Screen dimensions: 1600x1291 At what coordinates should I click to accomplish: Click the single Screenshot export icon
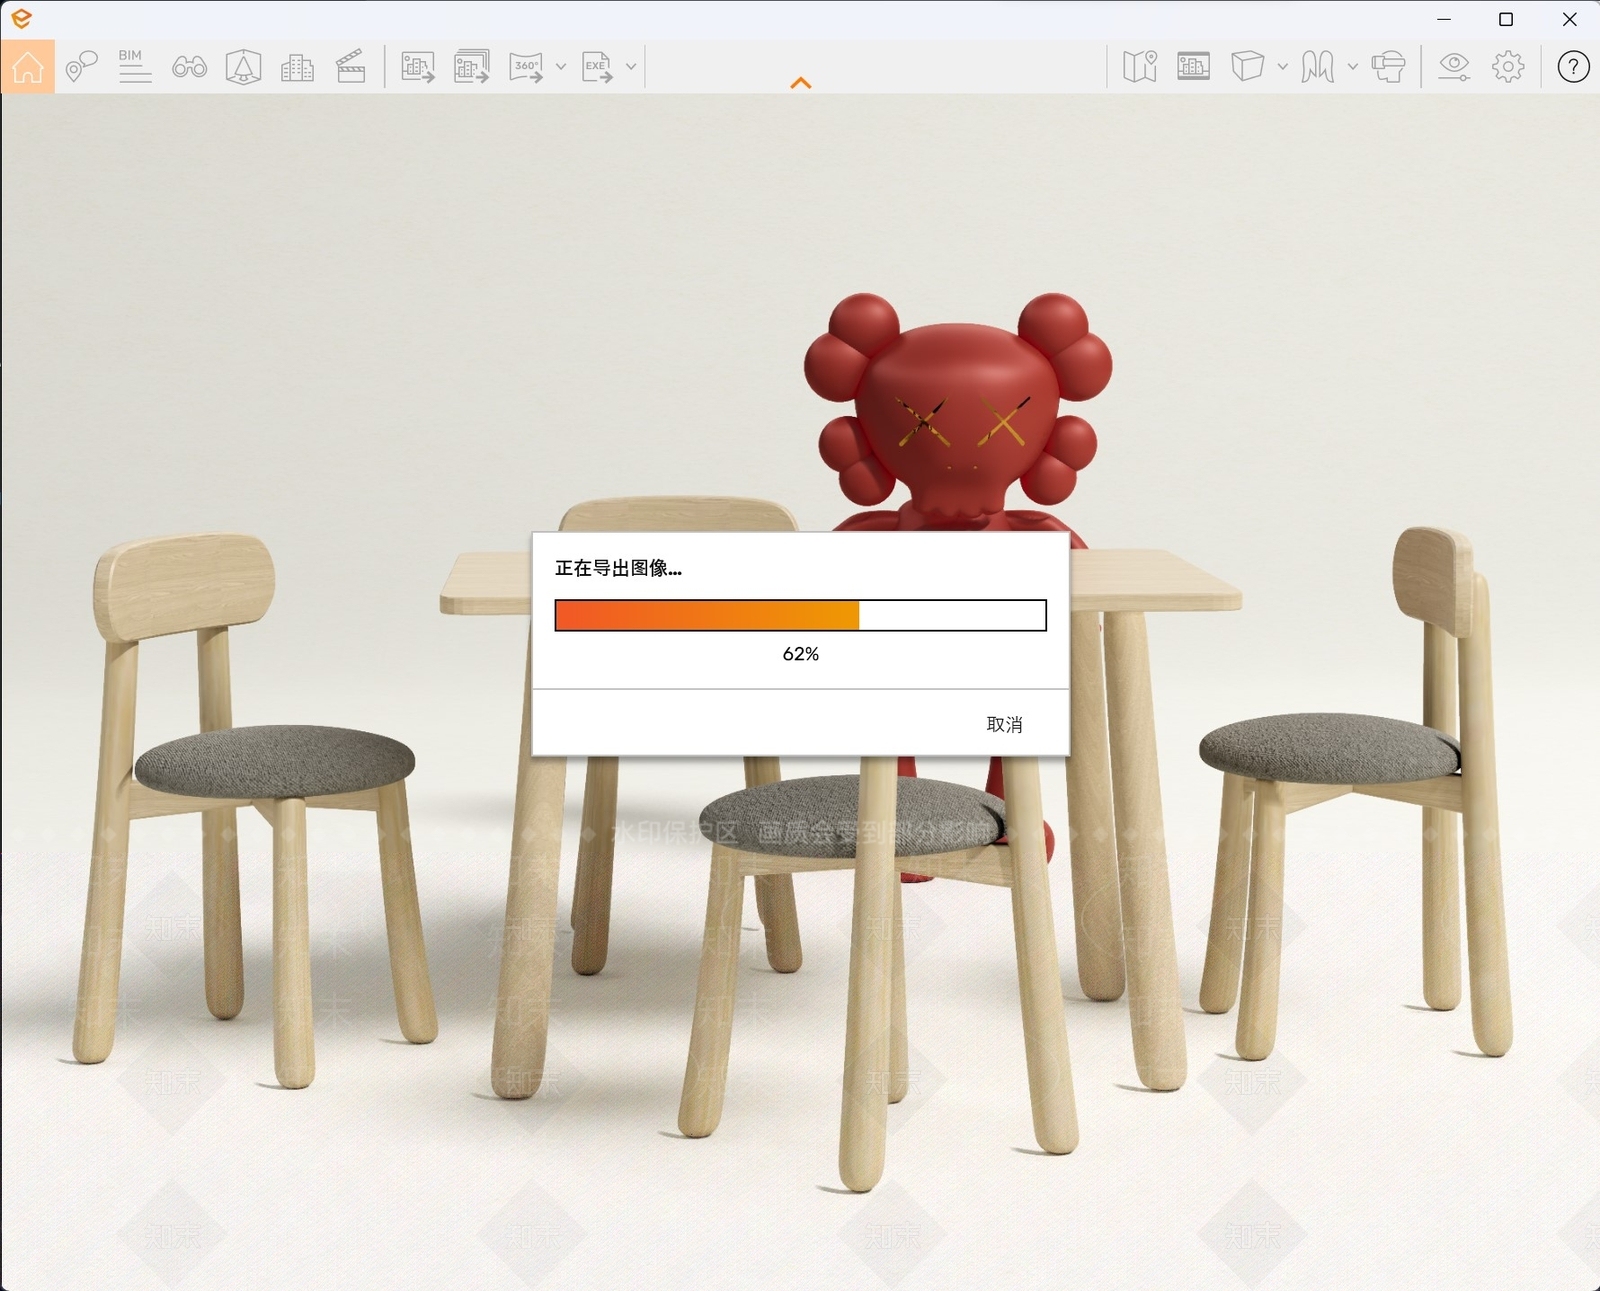point(418,67)
